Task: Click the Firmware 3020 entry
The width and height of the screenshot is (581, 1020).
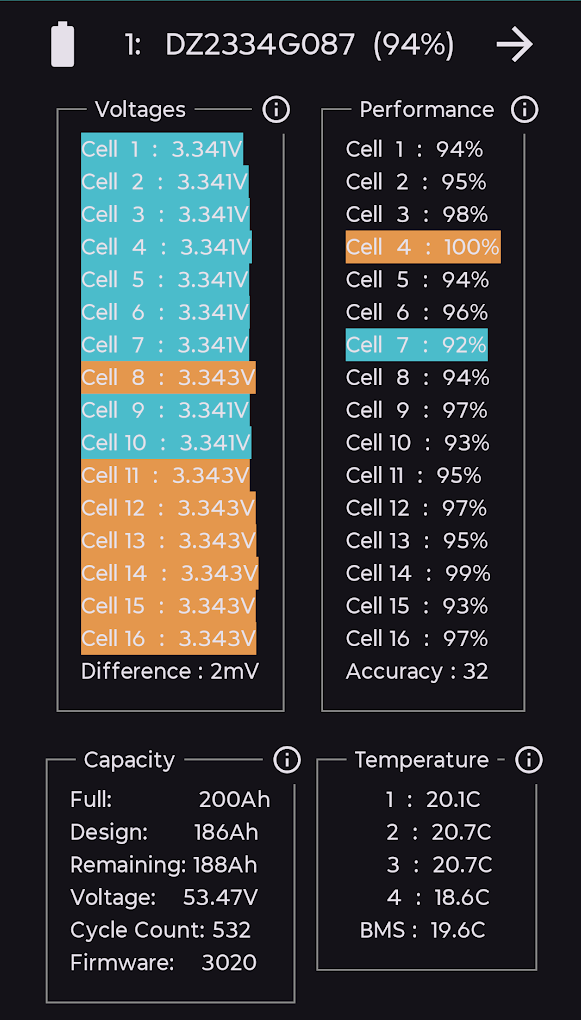Action: (x=163, y=962)
